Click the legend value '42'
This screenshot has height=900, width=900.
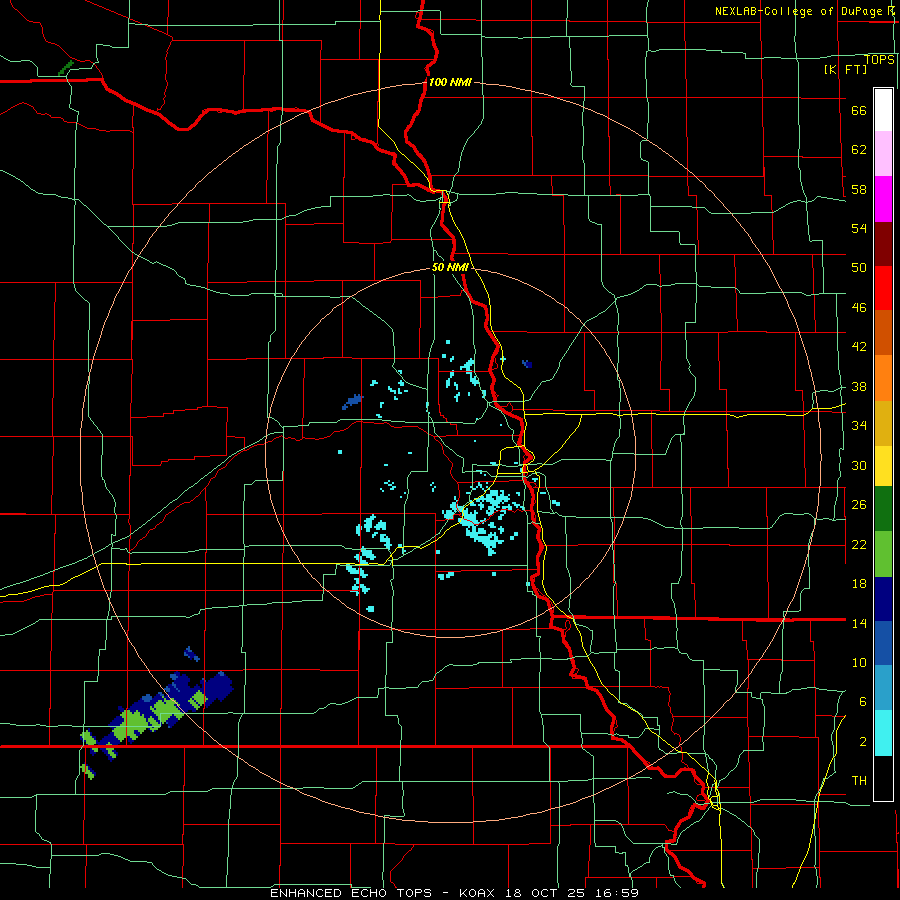tap(859, 347)
